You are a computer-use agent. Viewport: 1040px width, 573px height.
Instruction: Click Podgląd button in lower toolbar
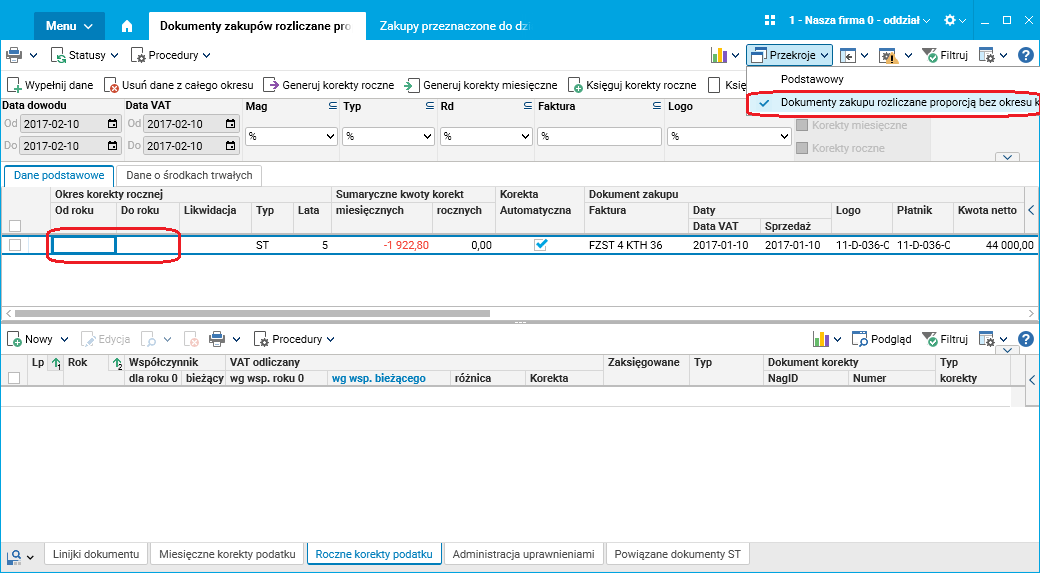pyautogui.click(x=882, y=339)
